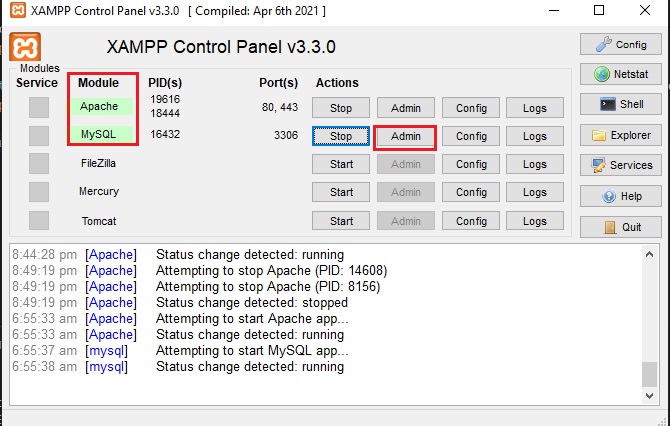This screenshot has width=670, height=426.
Task: Toggle the Mercury service checkbox
Action: click(x=39, y=192)
